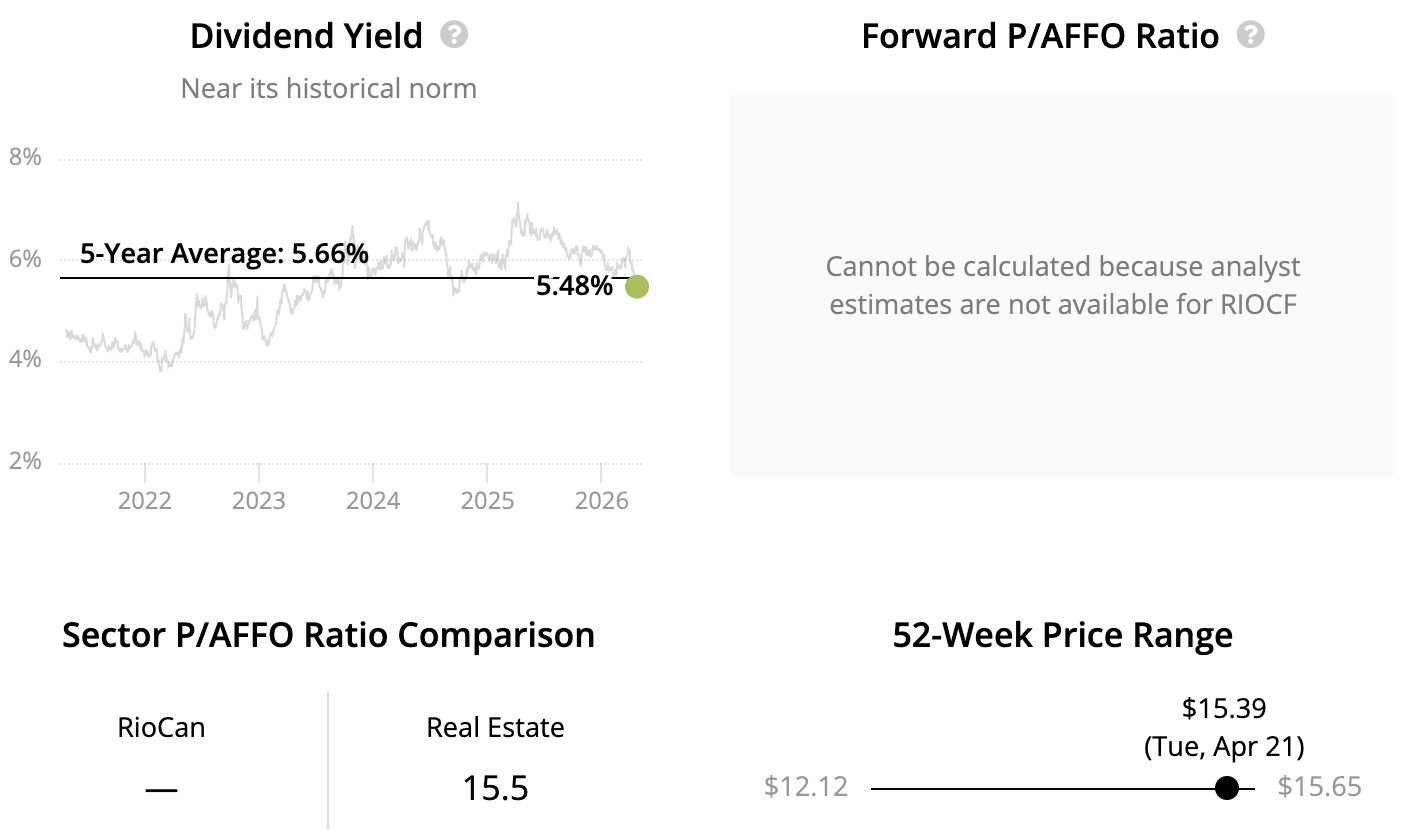This screenshot has height=830, width=1414.
Task: Click the RioCan label in sector comparison
Action: click(161, 727)
